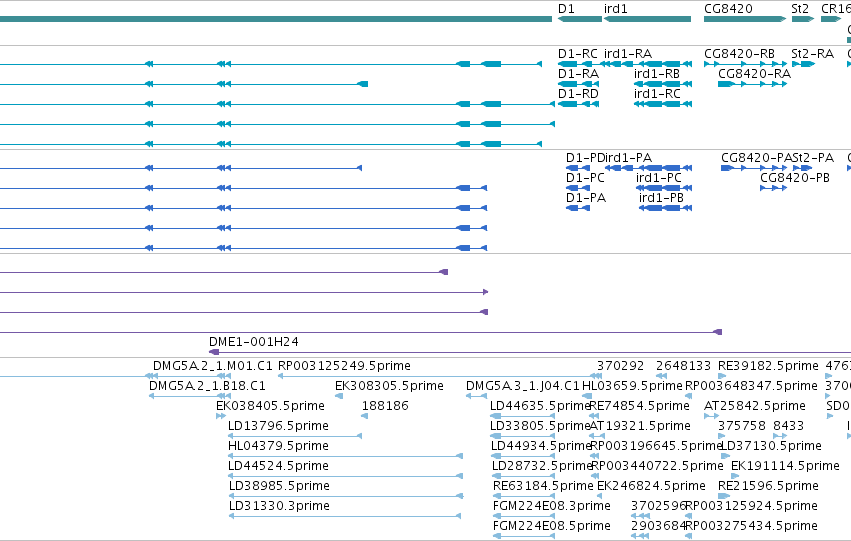Click the LD33805.5prime label

tap(539, 426)
